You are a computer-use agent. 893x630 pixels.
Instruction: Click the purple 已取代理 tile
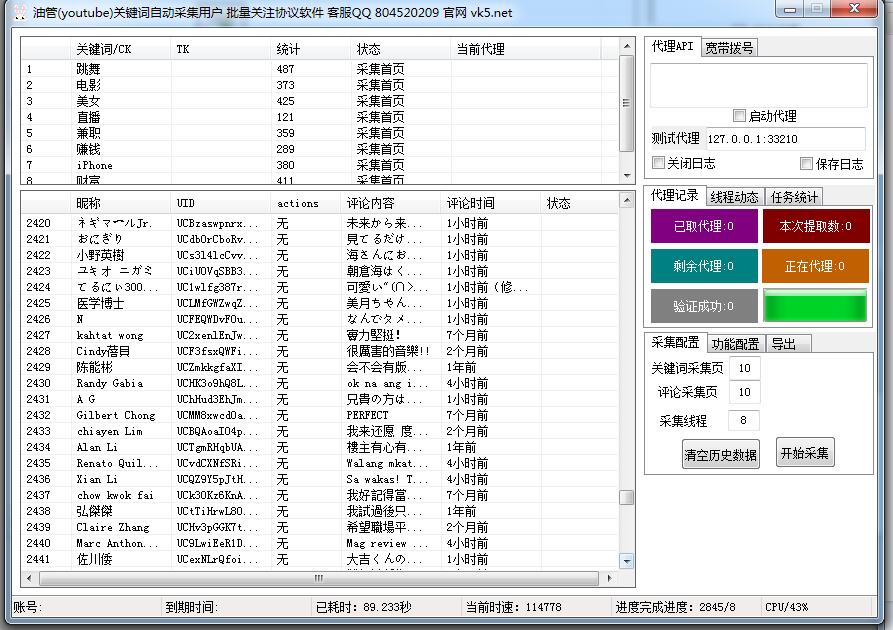click(704, 226)
